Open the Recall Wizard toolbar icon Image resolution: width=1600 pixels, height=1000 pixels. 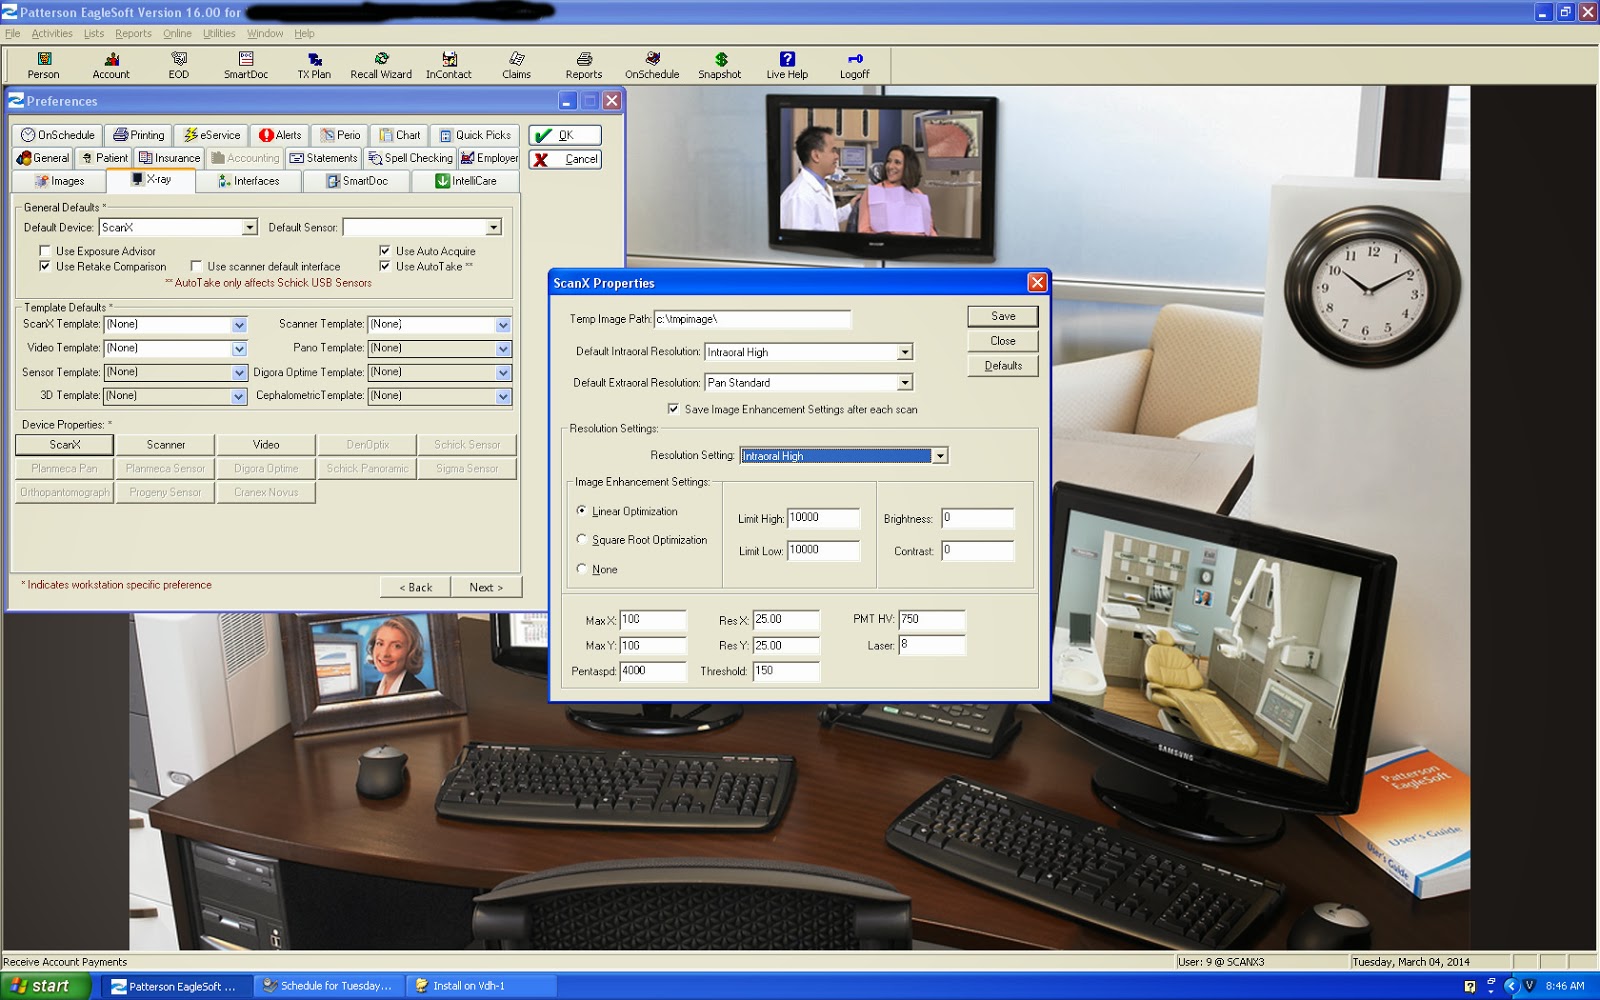pos(380,65)
